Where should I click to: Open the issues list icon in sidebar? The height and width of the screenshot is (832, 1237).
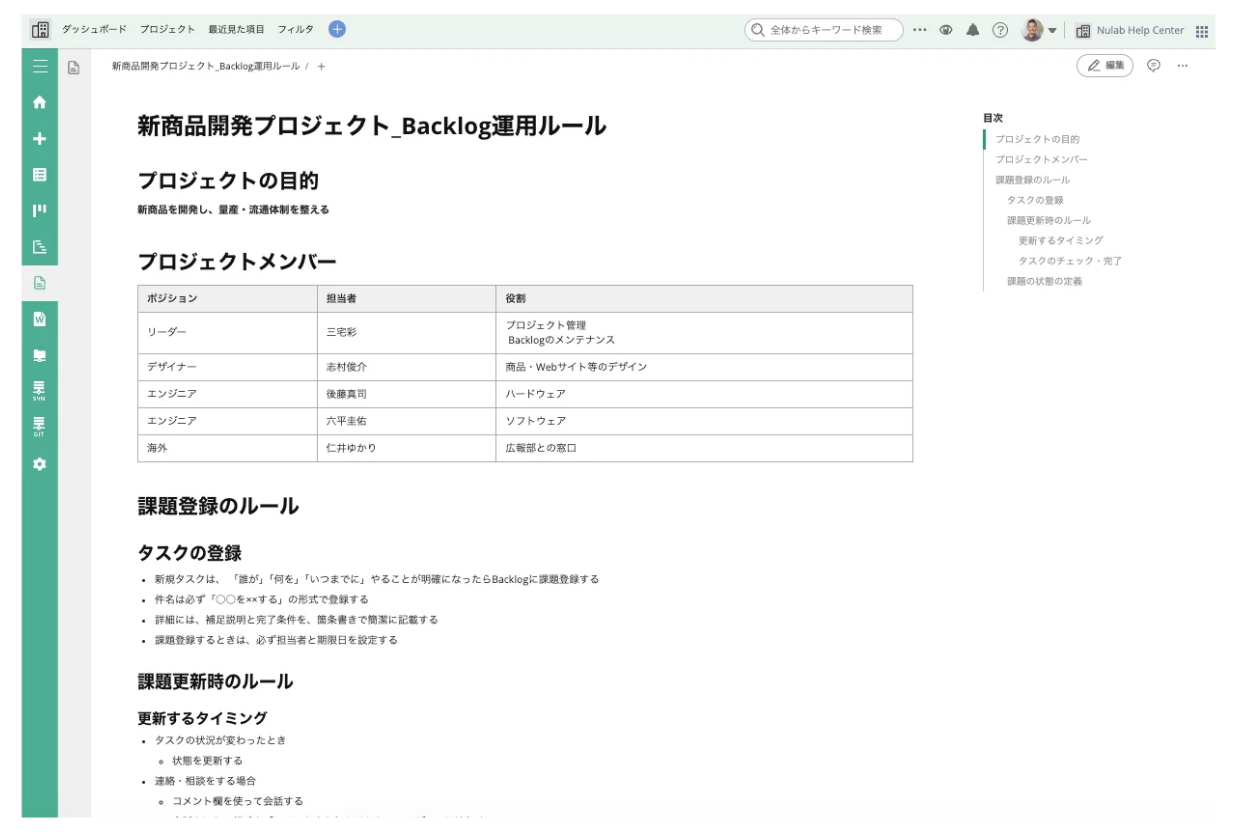pos(40,174)
